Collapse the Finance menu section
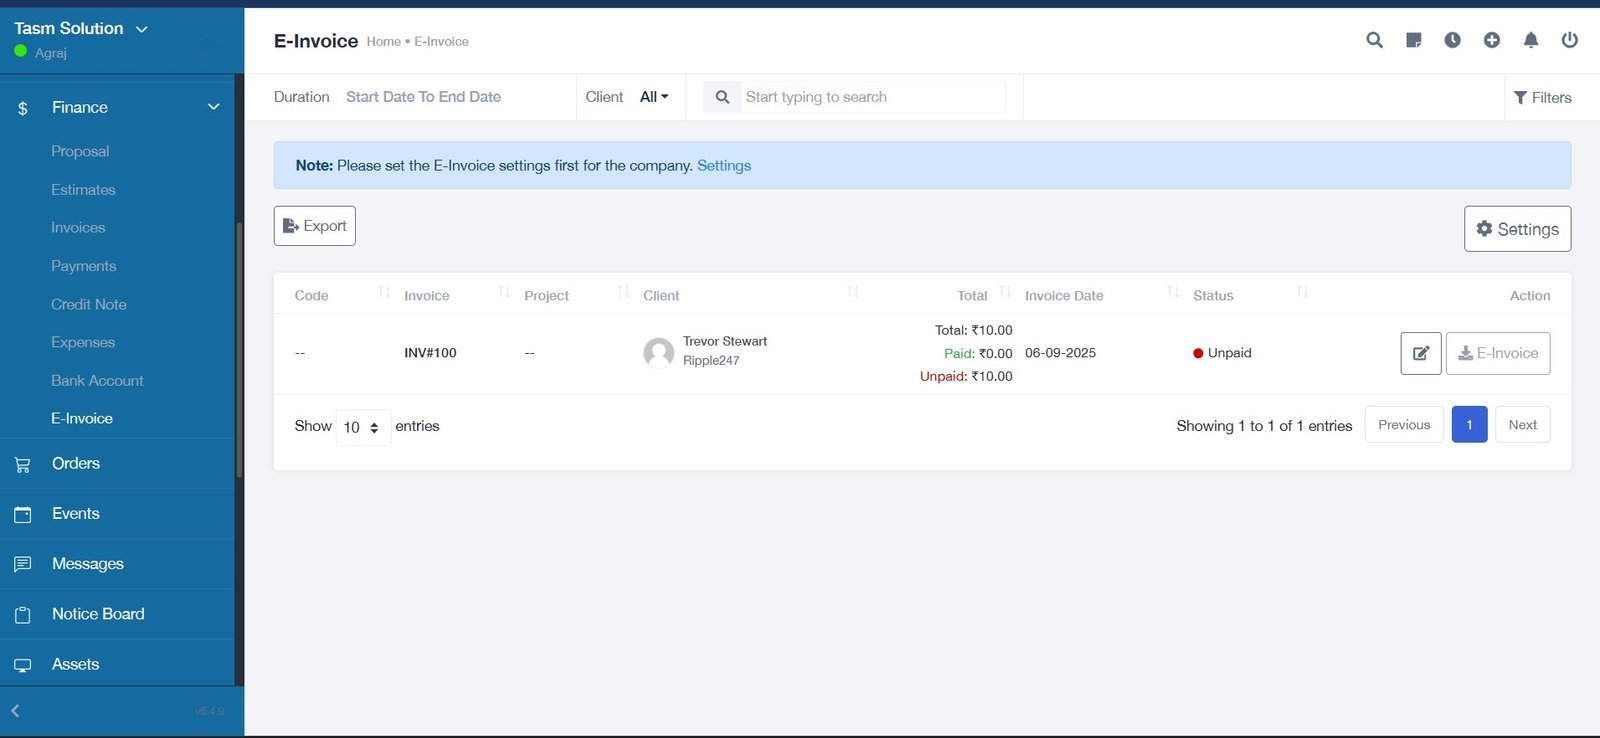 point(213,107)
